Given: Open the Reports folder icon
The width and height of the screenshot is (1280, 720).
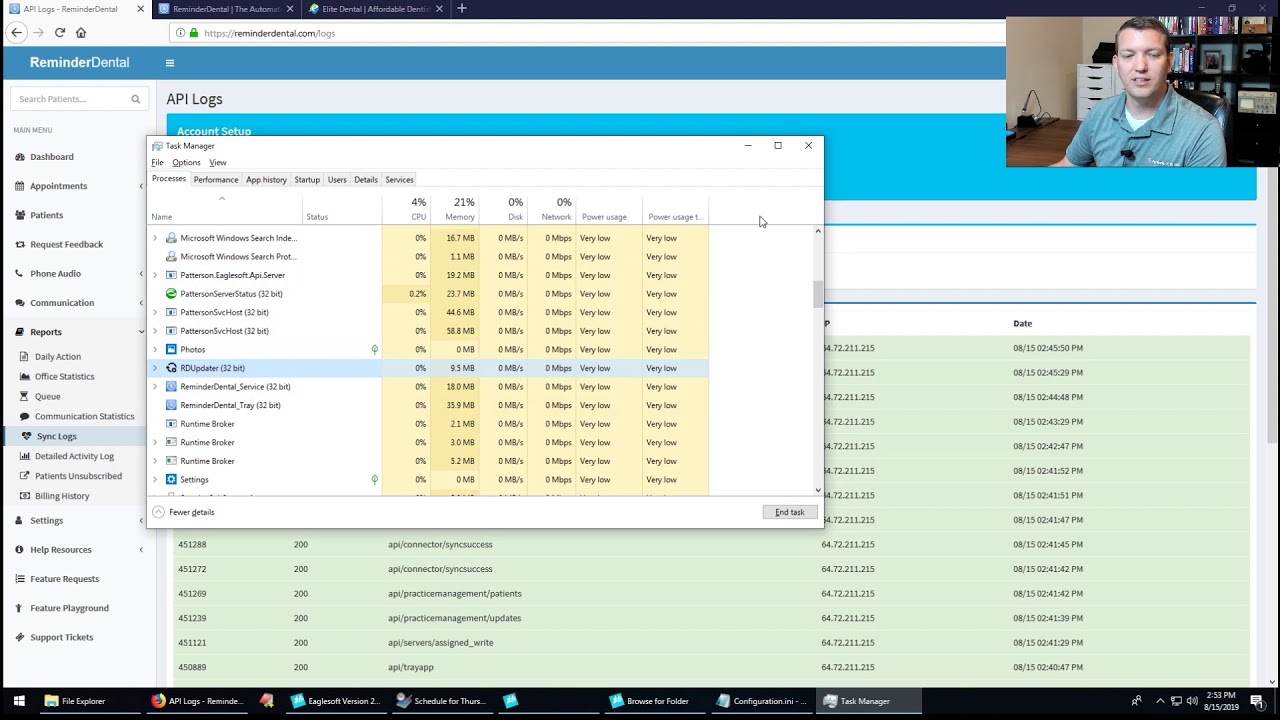Looking at the screenshot, I should pos(20,332).
